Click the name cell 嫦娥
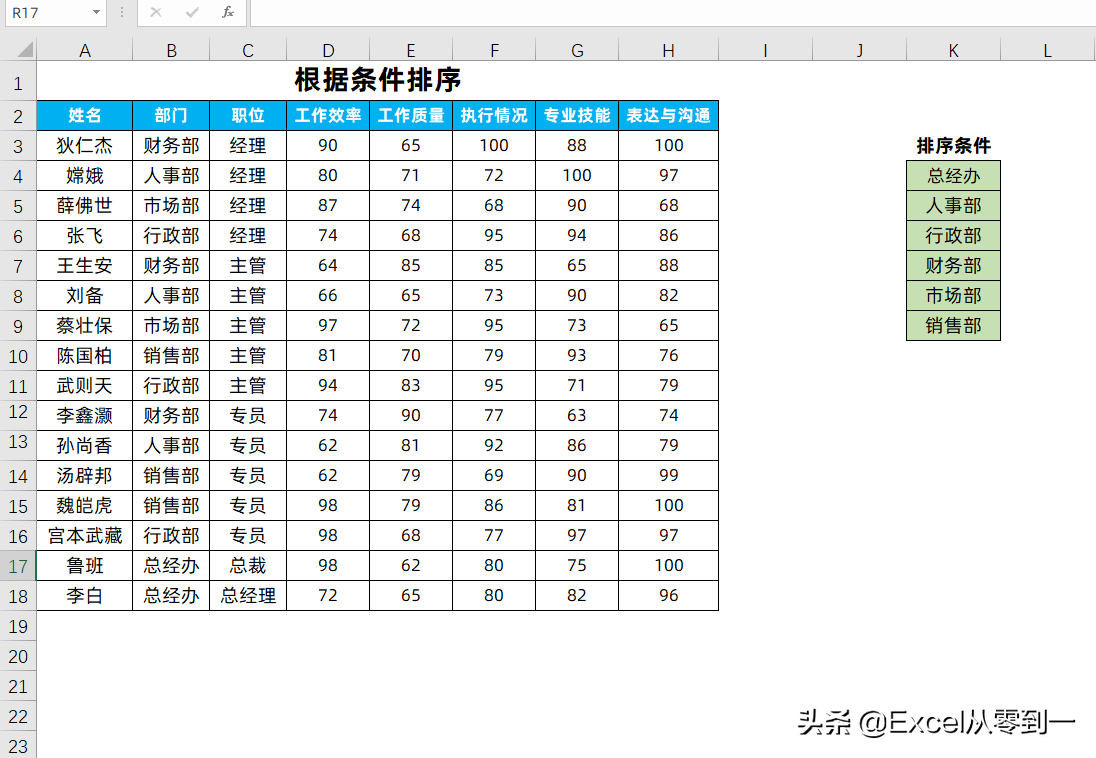Screen dimensions: 1096x758 pyautogui.click(x=85, y=176)
